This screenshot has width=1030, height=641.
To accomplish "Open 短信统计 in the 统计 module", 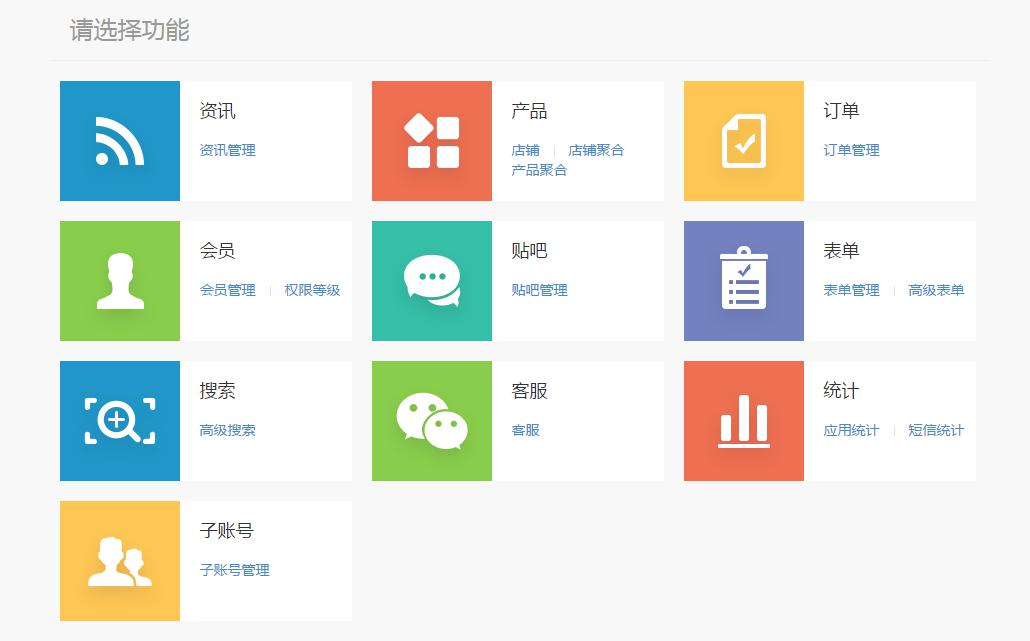I will [x=936, y=431].
